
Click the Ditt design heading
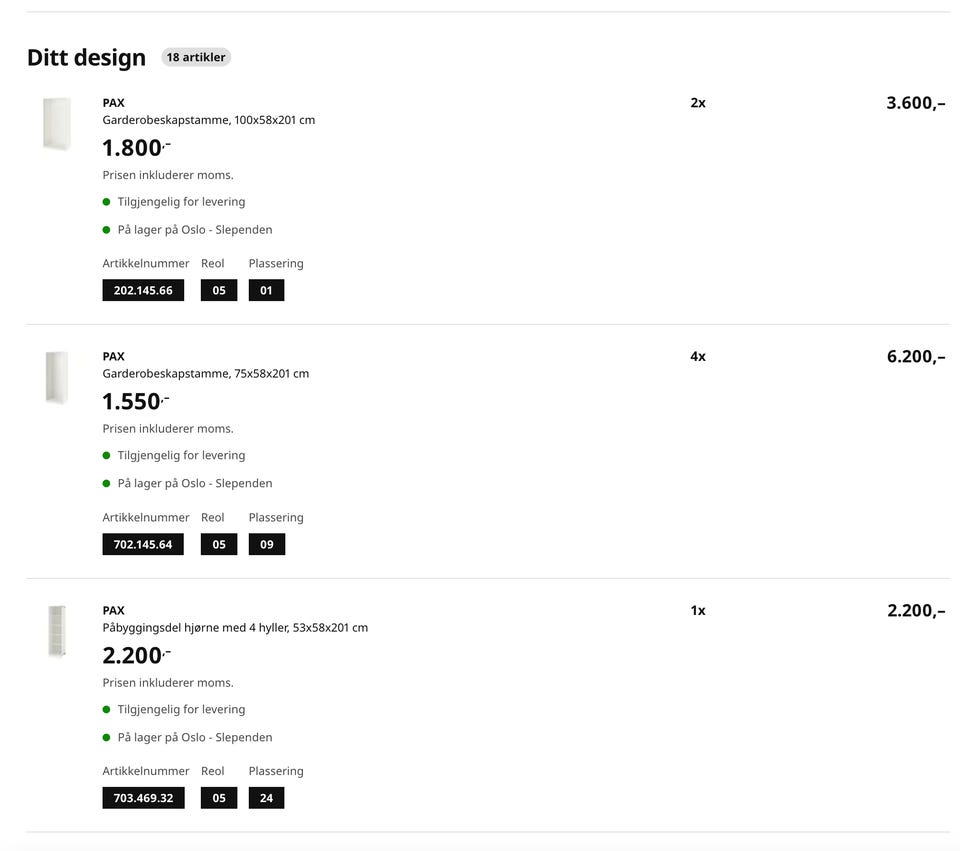tap(86, 57)
